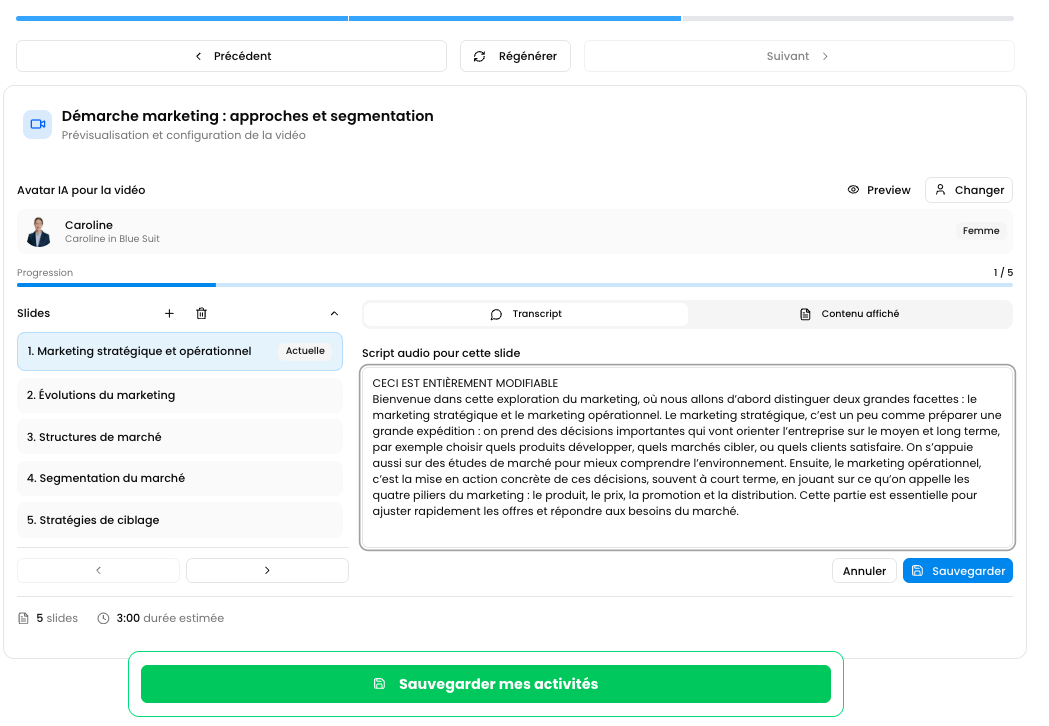Collapse the Slides list with the chevron
Screen dimensions: 1049x726
[x=334, y=314]
